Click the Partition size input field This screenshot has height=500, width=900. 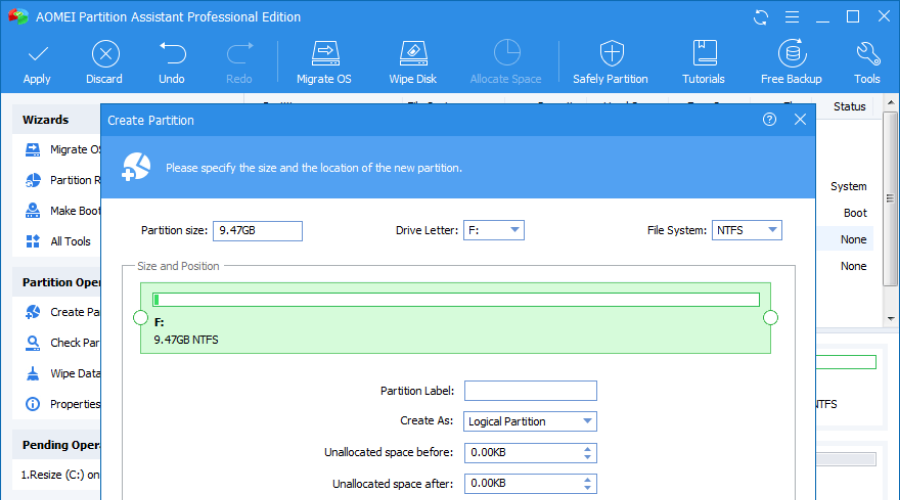click(258, 231)
